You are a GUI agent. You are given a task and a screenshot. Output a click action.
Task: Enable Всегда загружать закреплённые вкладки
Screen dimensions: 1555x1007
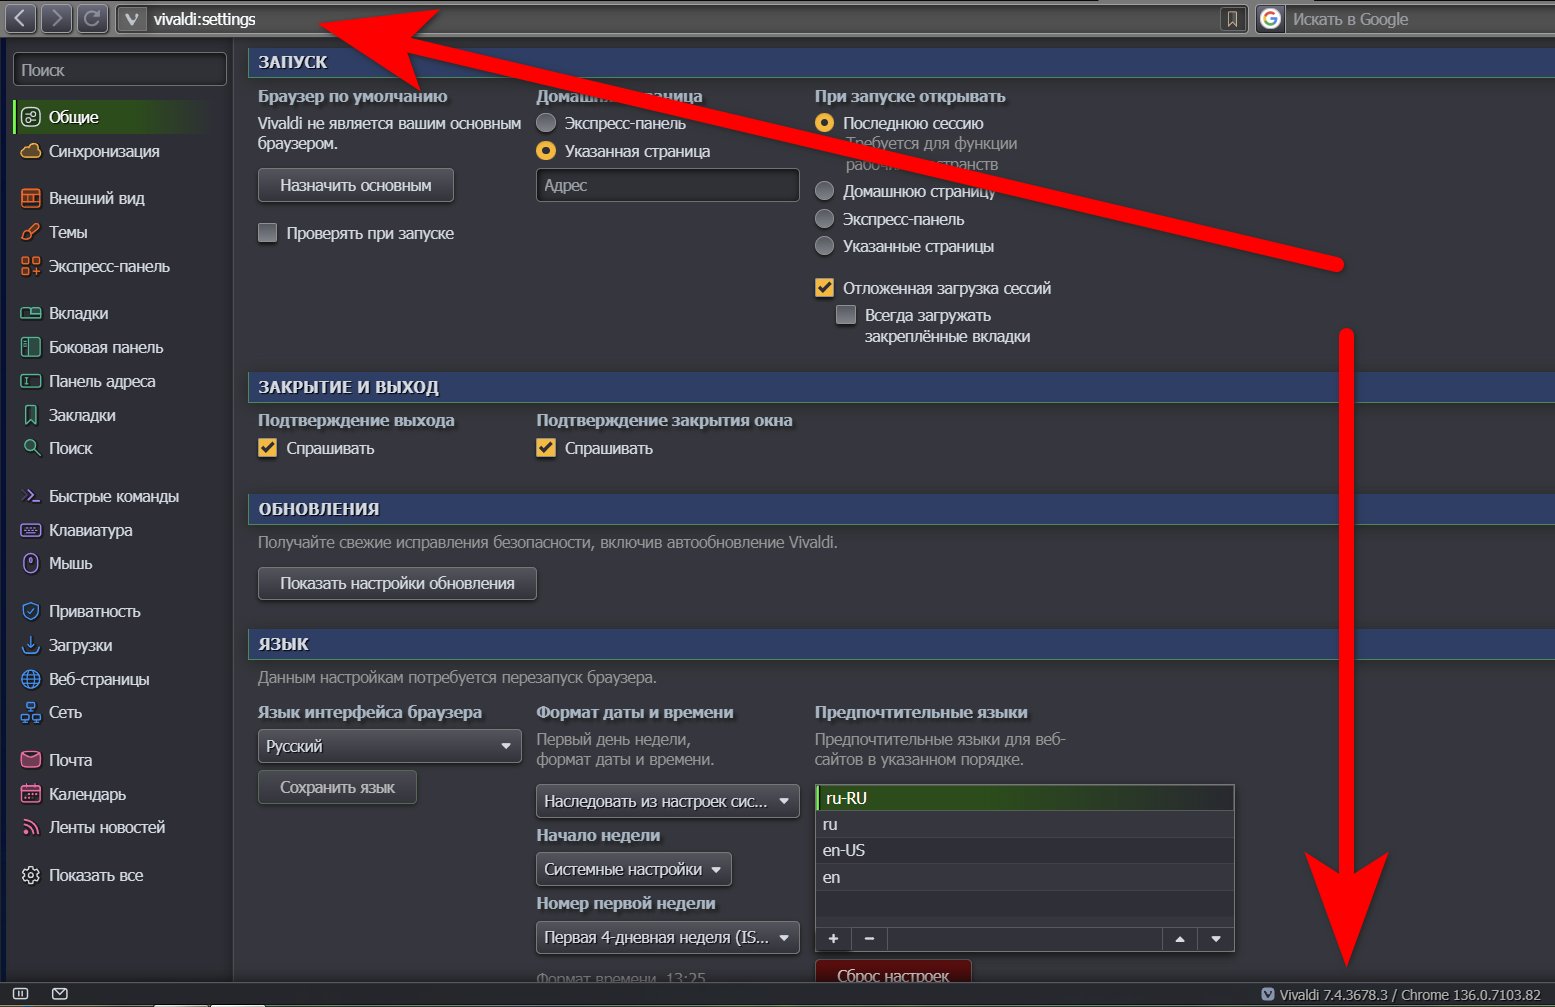846,315
